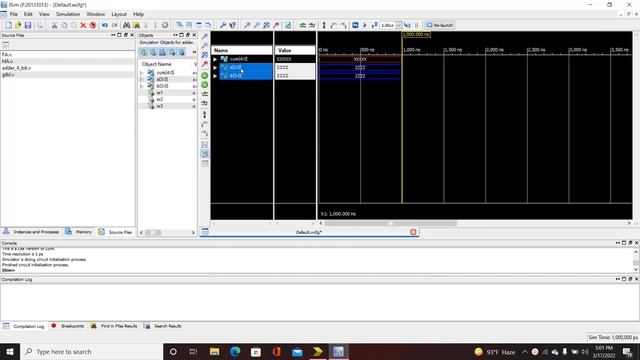Switch to Memory tab

(79, 232)
